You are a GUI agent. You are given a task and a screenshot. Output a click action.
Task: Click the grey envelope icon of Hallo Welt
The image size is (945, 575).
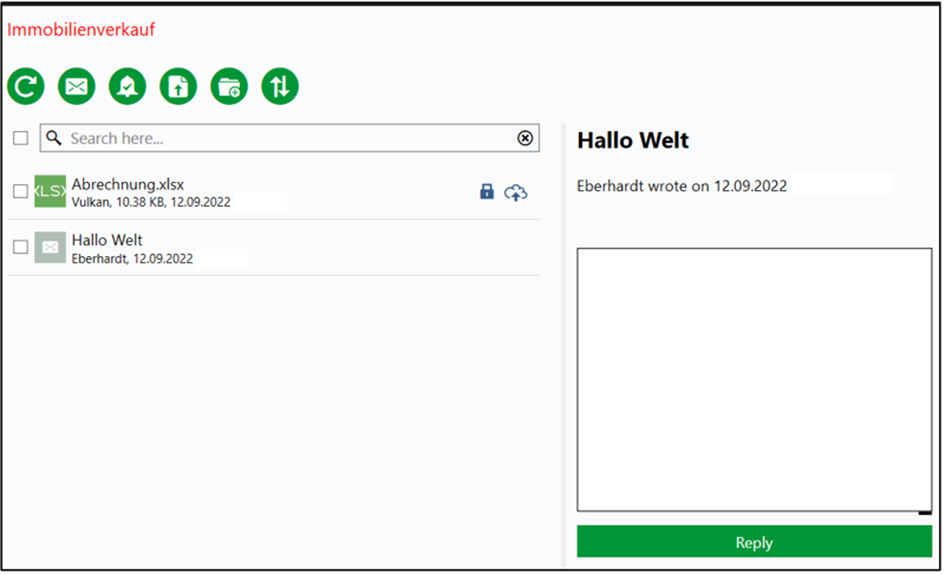[50, 247]
